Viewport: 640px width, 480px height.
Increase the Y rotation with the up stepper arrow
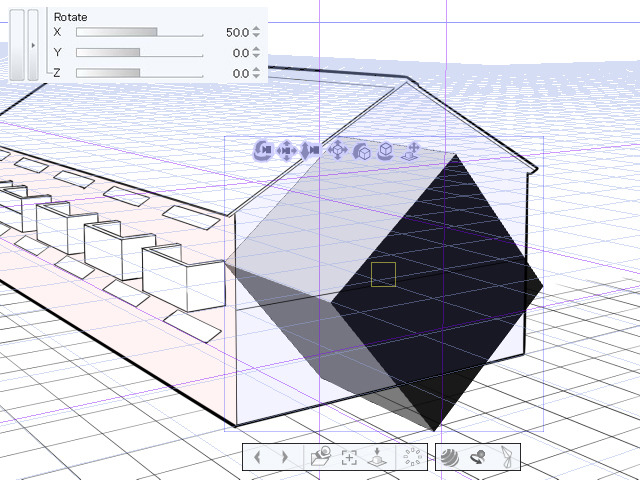(256, 49)
